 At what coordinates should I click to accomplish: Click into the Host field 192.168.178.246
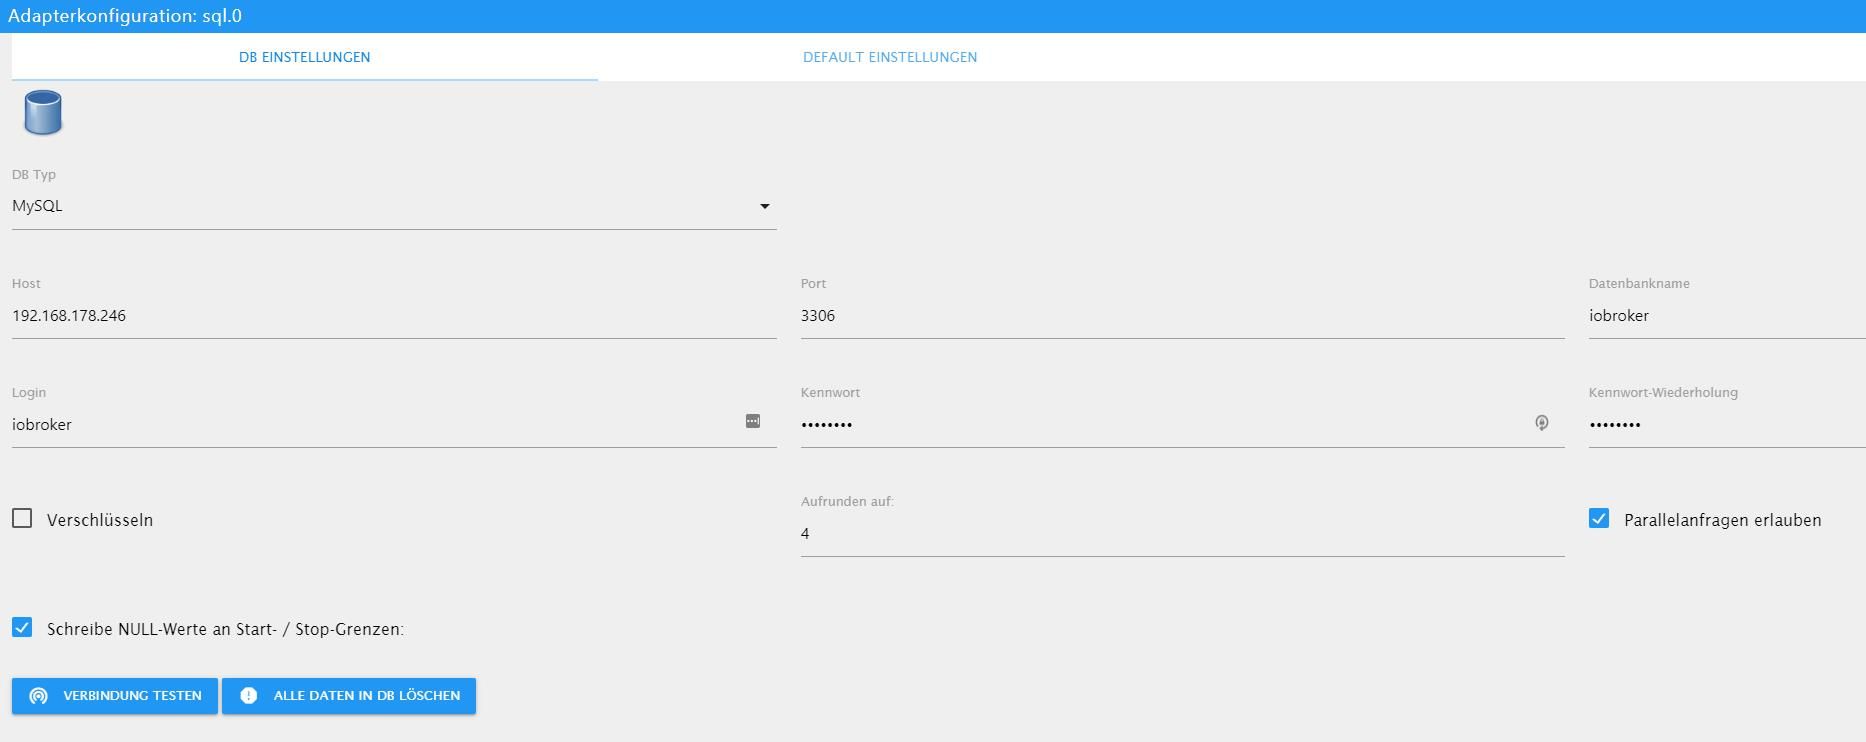pyautogui.click(x=394, y=316)
